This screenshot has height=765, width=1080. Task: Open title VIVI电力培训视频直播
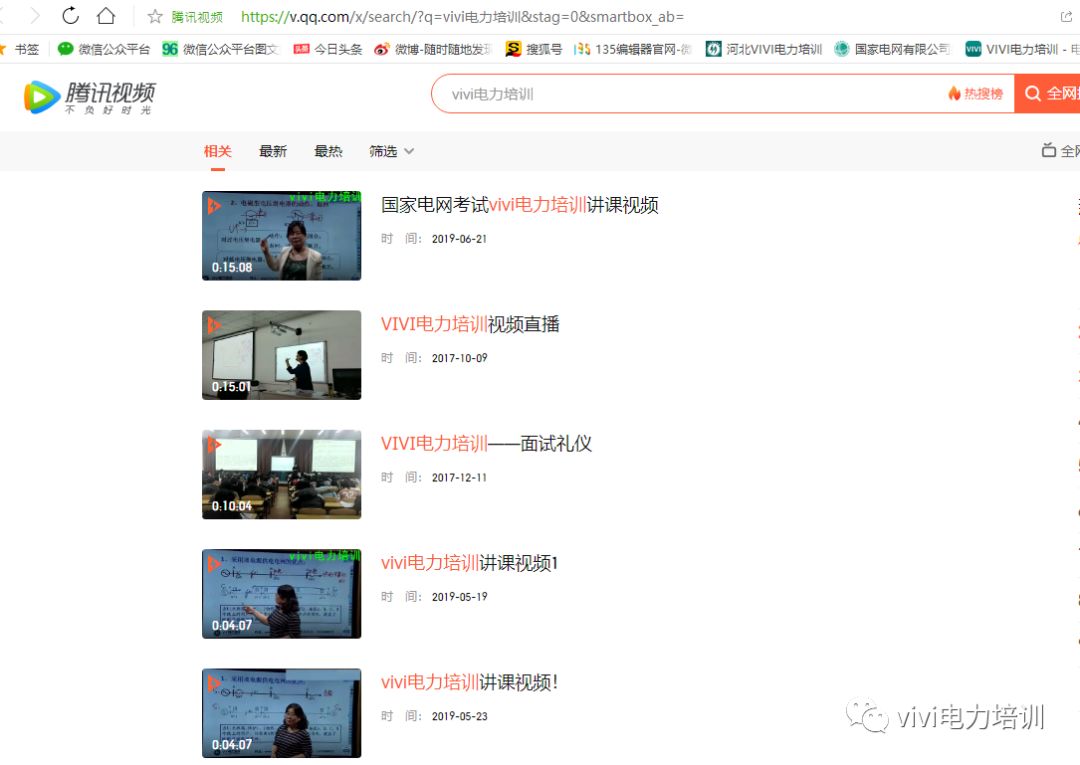coord(470,324)
